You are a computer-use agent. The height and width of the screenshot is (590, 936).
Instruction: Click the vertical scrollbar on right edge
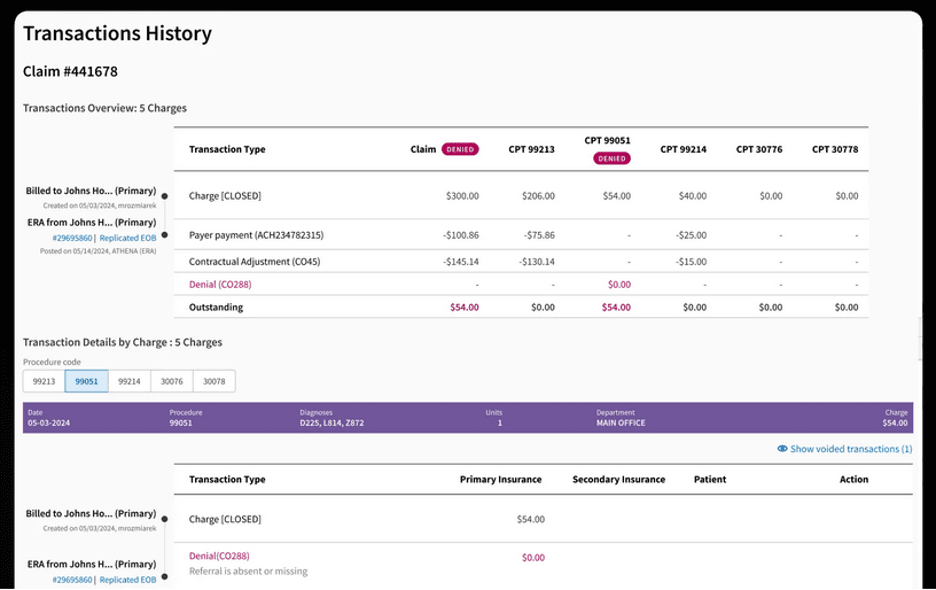click(920, 340)
